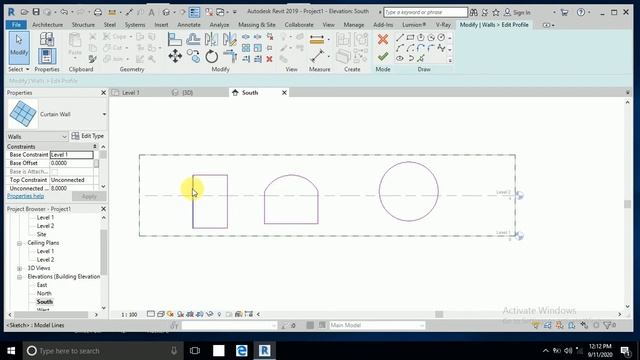The height and width of the screenshot is (360, 640).
Task: Open the Architecture ribbon tab
Action: [47, 25]
